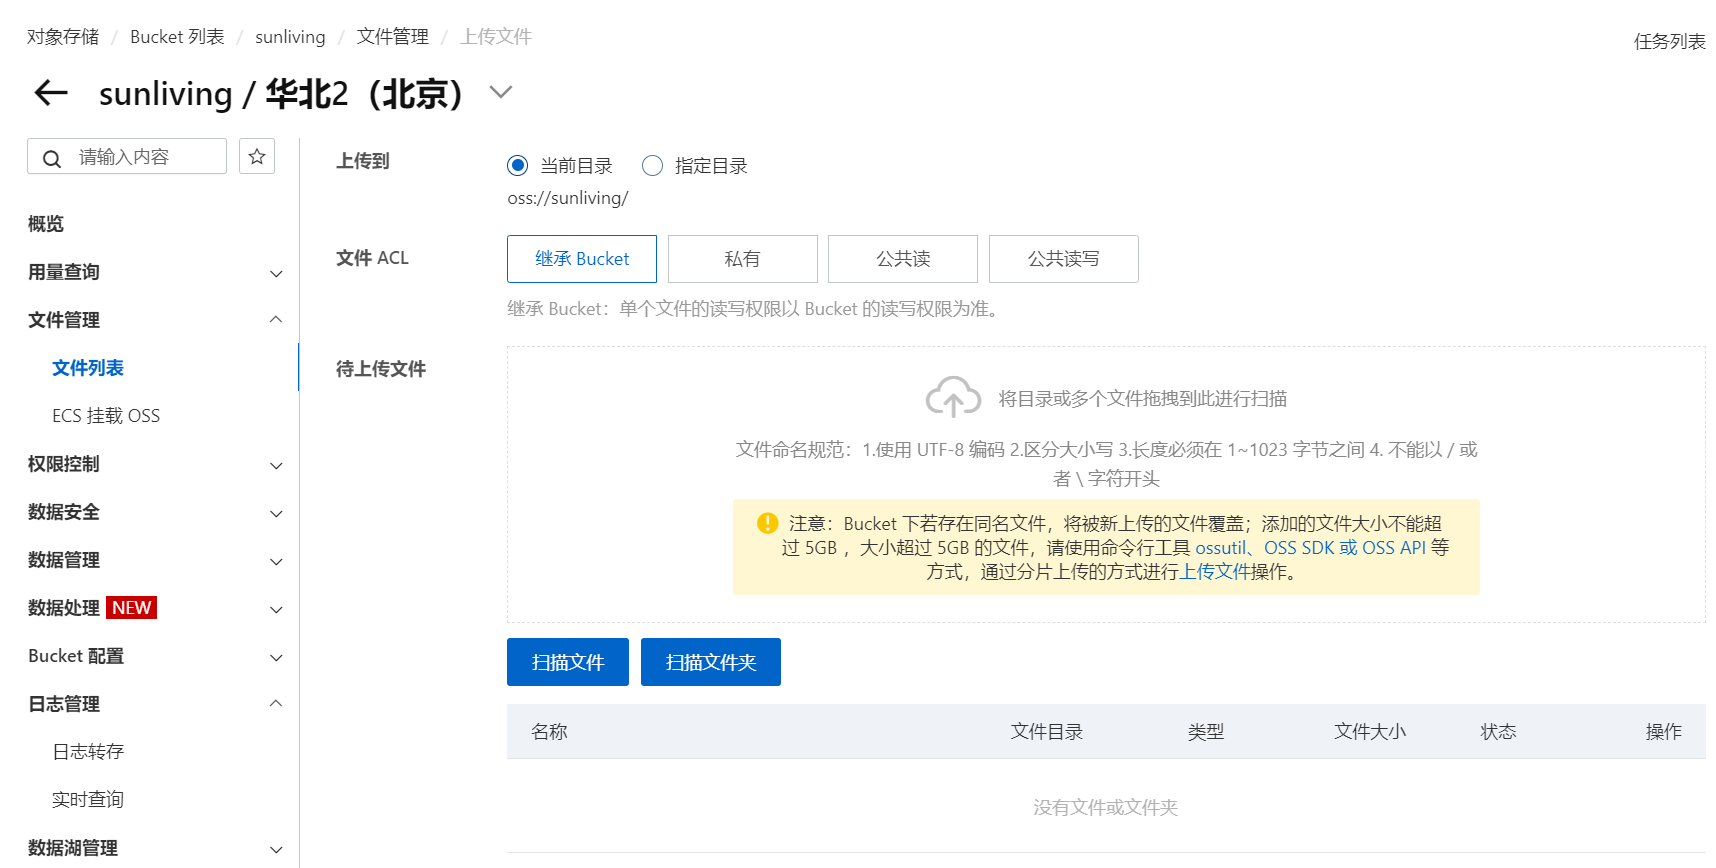Expand the 数据管理 sidebar section
This screenshot has height=868, width=1716.
click(x=277, y=561)
